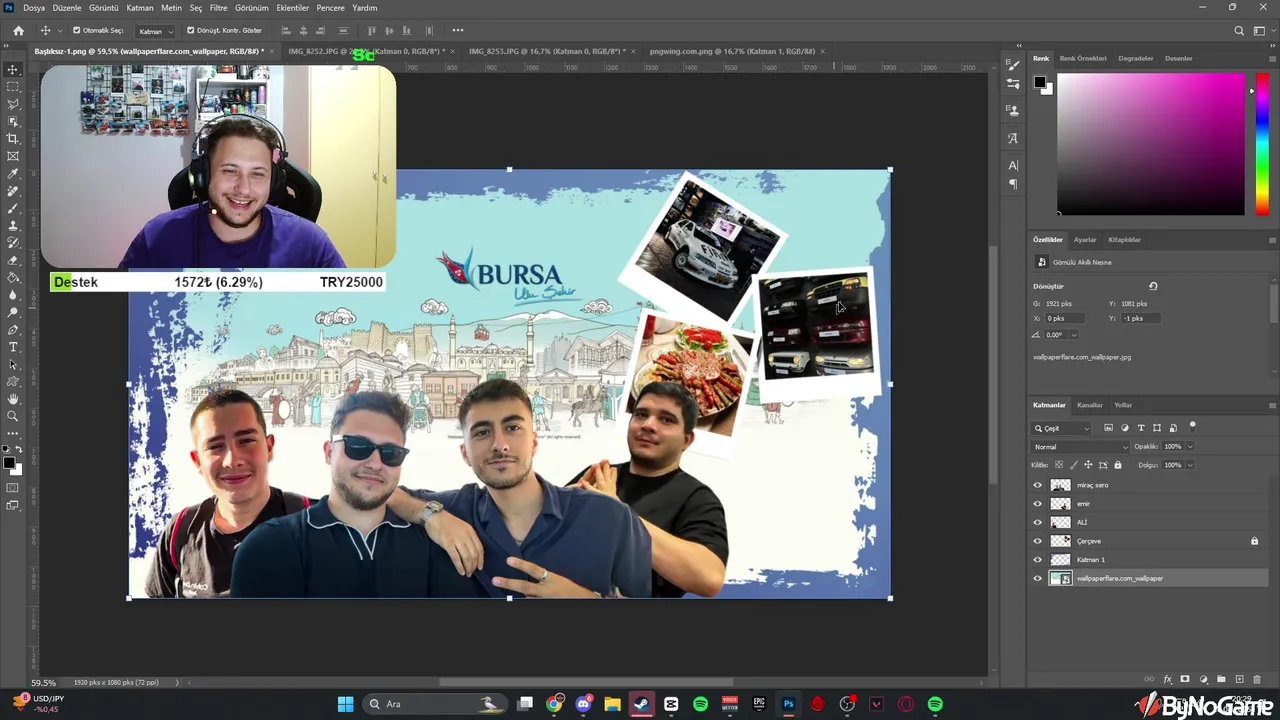Lock transparent pixels icon
1280x720 pixels.
(x=1059, y=465)
